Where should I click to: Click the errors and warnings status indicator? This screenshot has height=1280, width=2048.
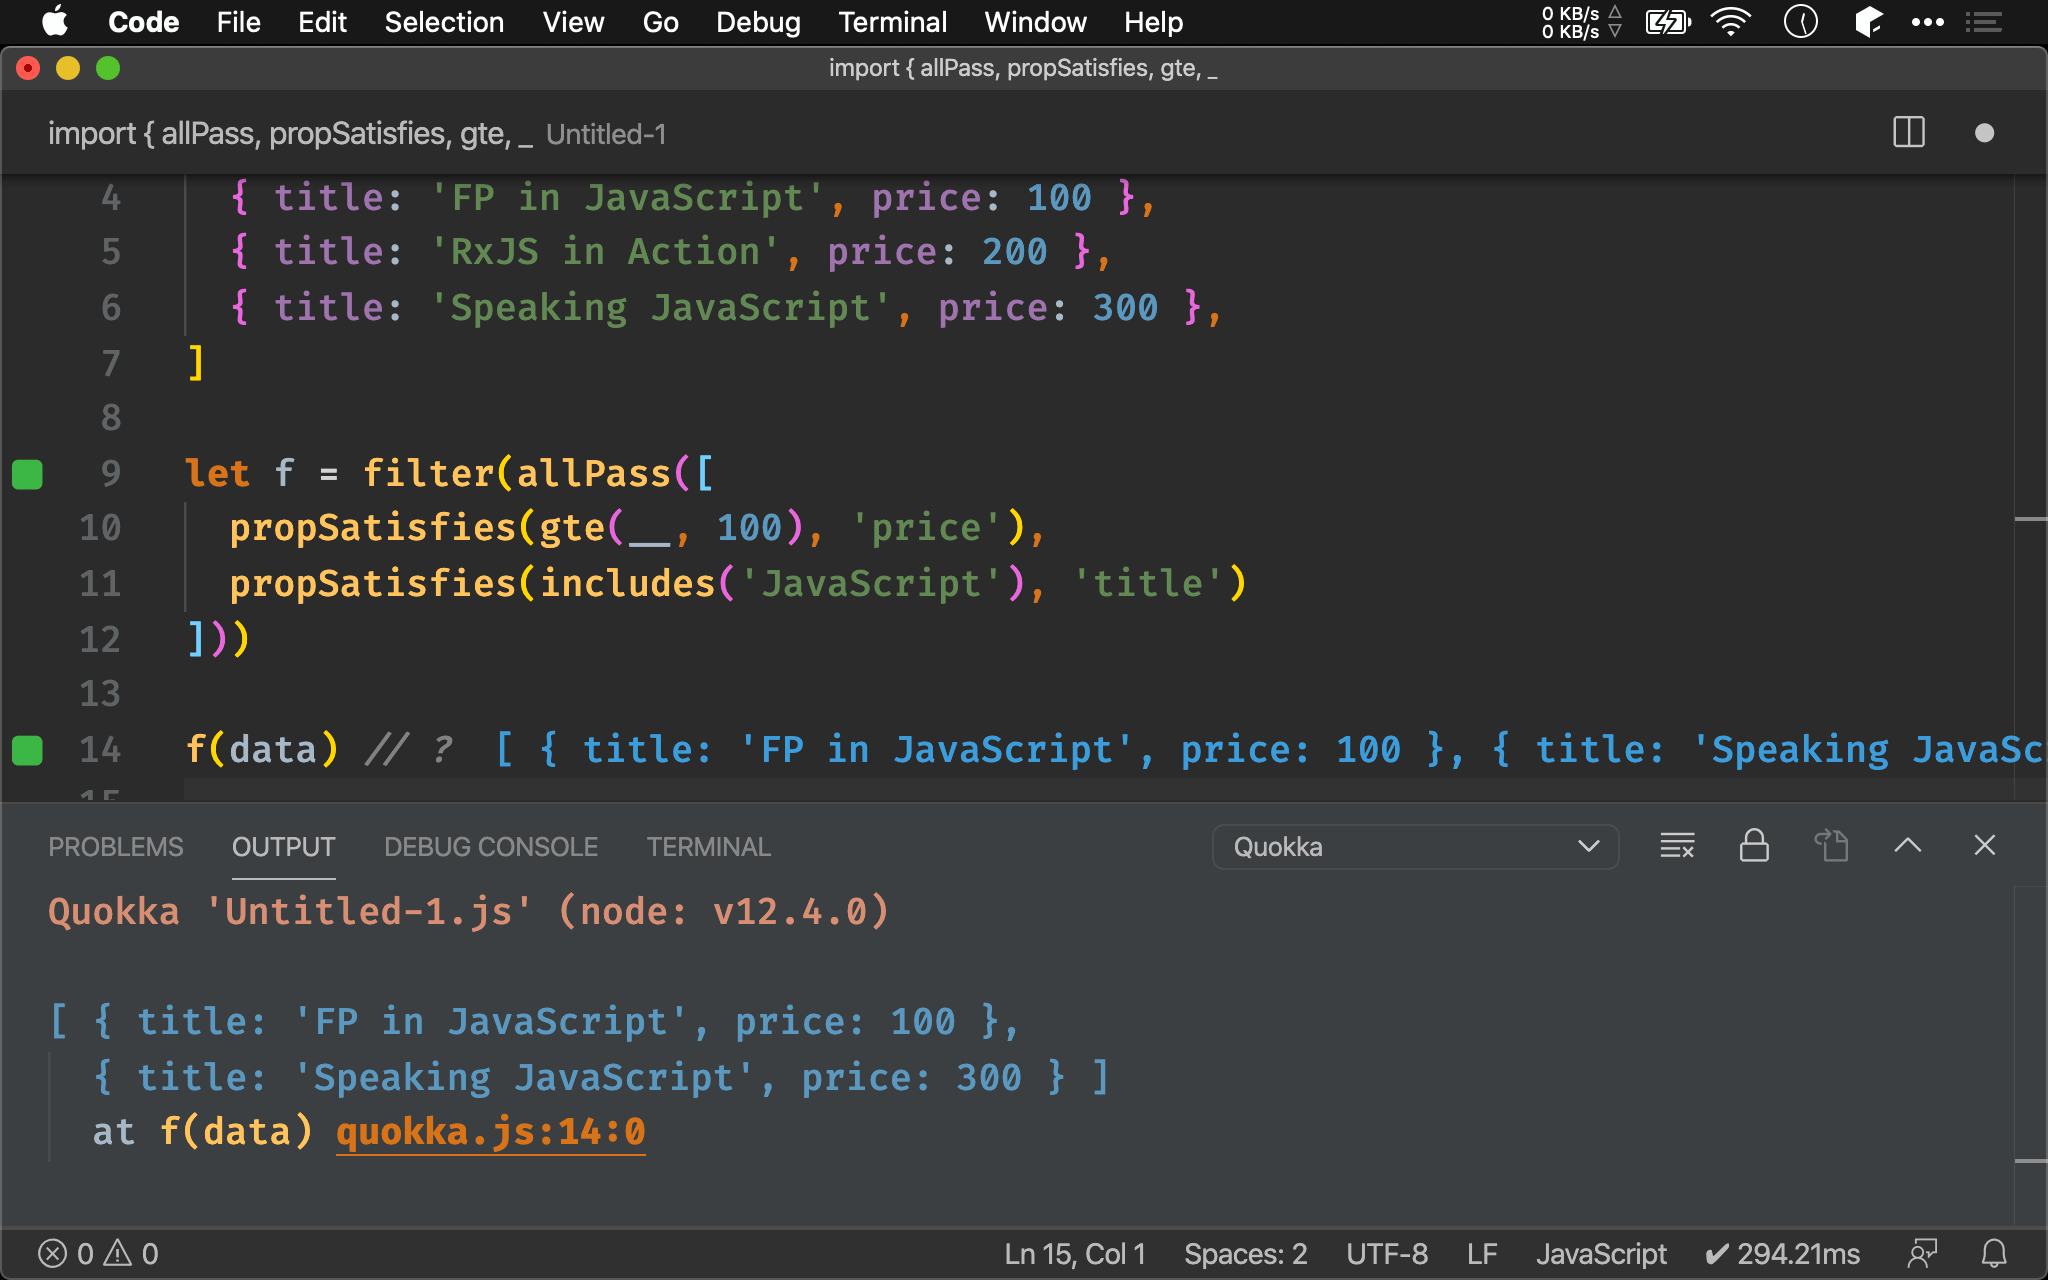coord(98,1254)
